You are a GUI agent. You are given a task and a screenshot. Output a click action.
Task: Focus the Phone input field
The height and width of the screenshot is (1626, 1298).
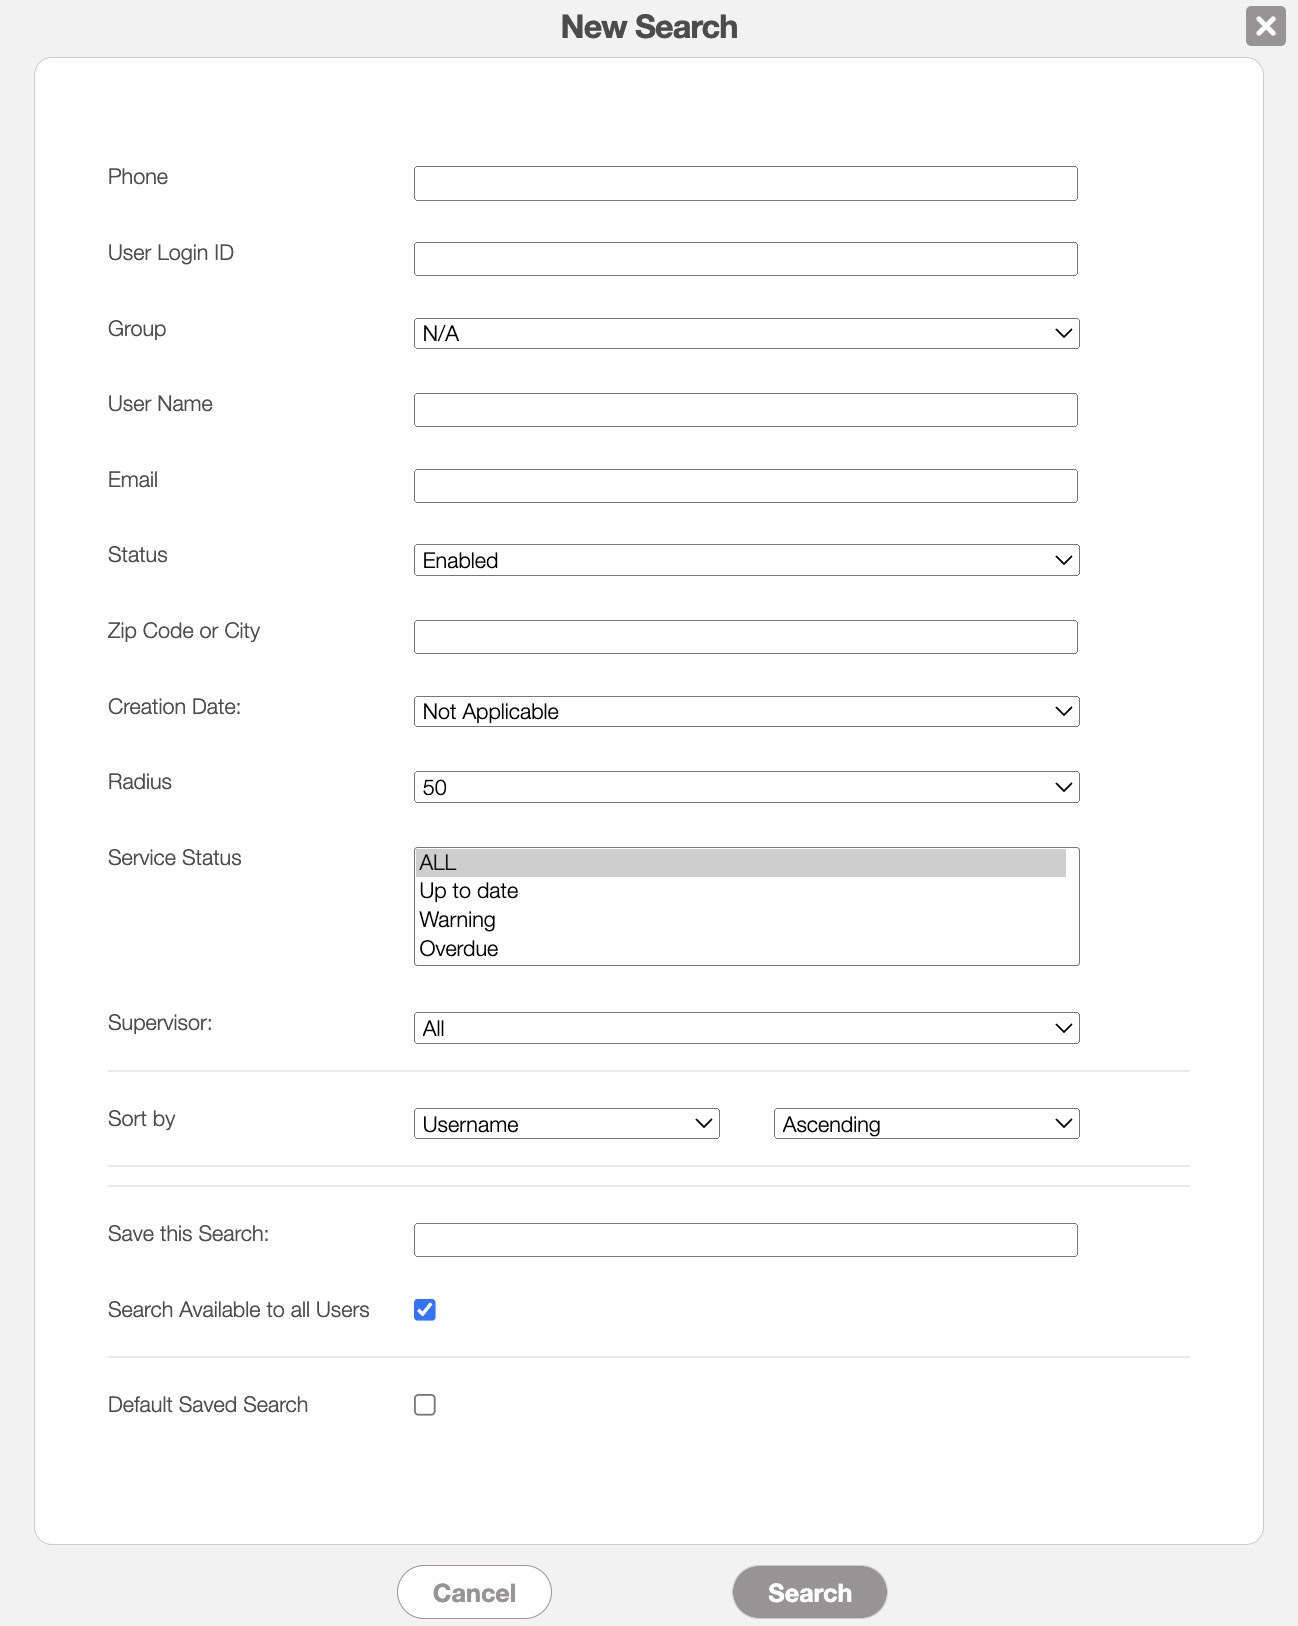click(x=746, y=184)
